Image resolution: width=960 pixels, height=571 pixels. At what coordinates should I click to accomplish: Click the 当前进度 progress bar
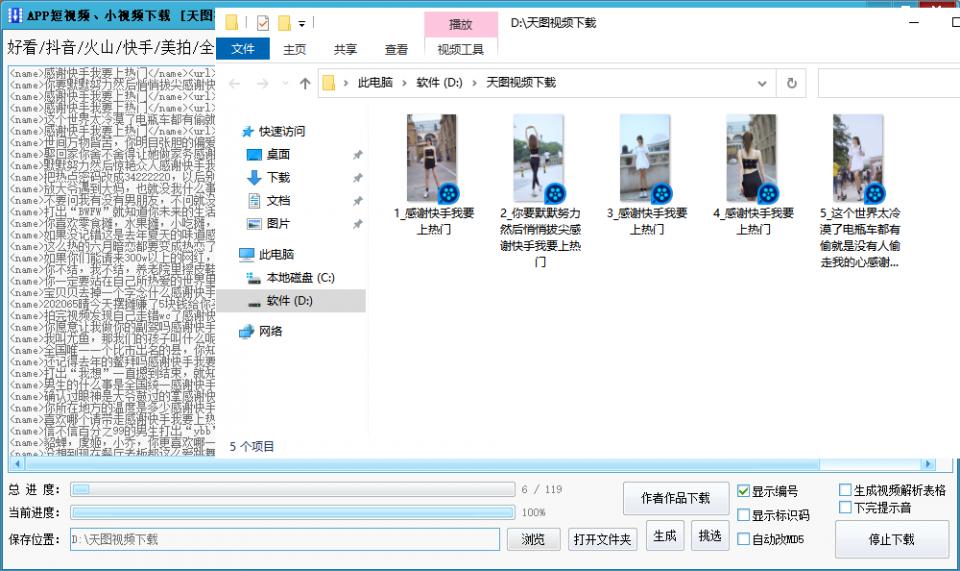coord(293,512)
